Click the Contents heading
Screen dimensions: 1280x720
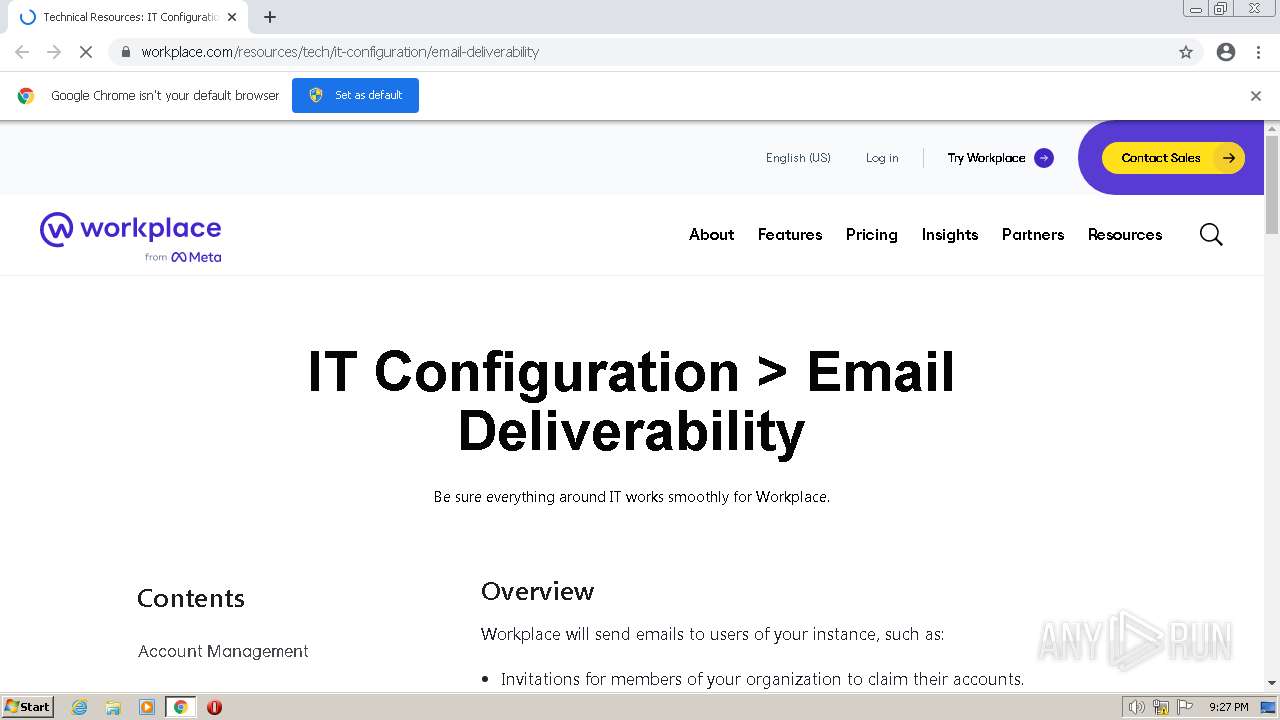[191, 598]
